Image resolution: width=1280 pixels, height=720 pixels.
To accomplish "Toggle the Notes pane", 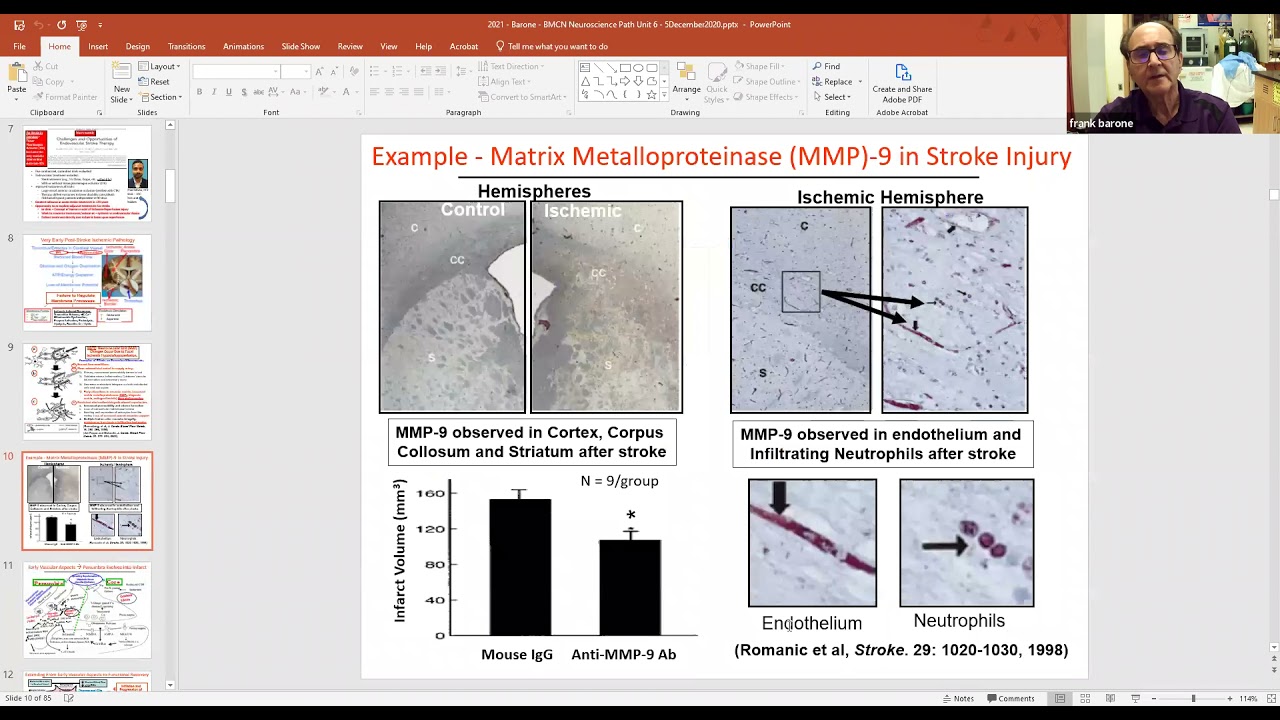I will tap(958, 698).
